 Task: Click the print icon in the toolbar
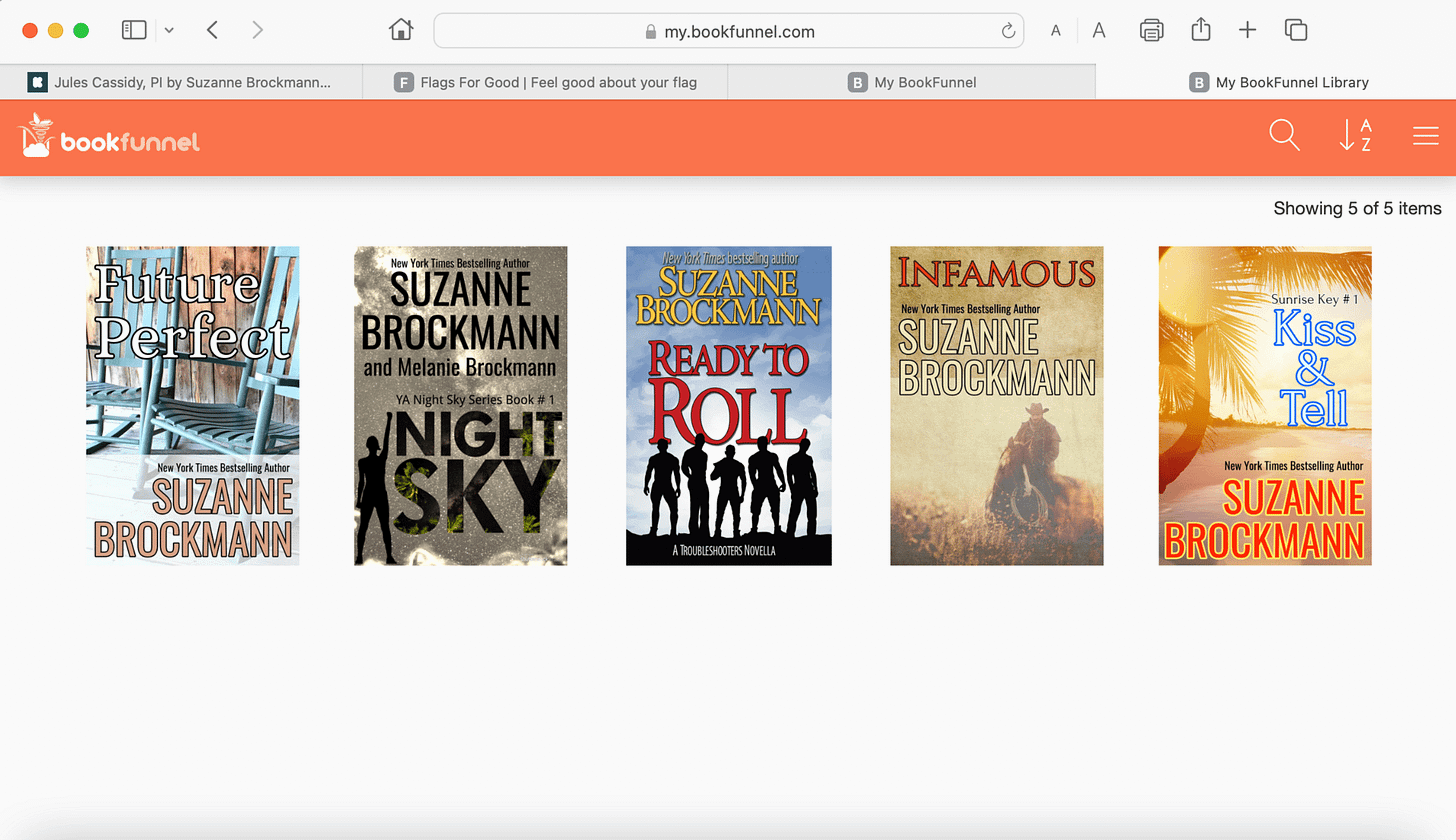click(1151, 30)
